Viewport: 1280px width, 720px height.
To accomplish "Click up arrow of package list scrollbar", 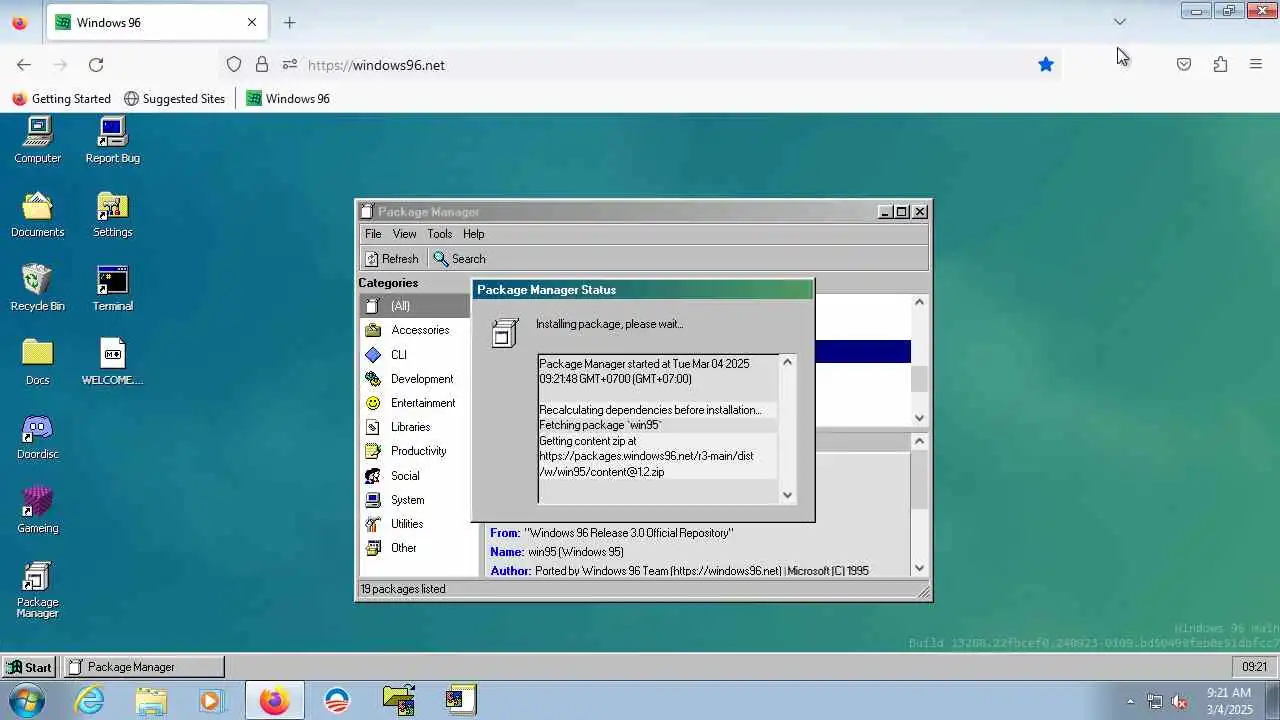I will (x=920, y=302).
